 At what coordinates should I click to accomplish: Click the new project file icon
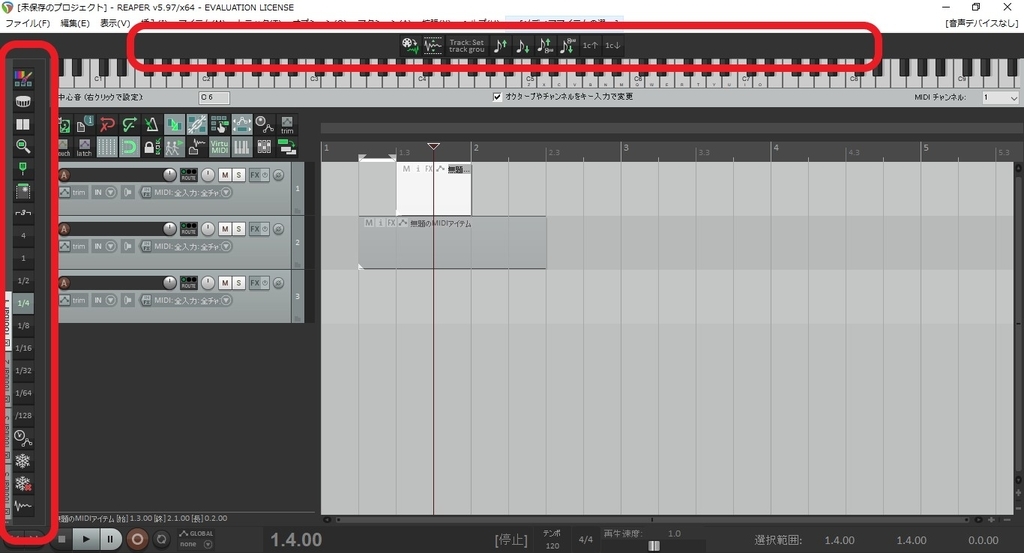(x=85, y=125)
